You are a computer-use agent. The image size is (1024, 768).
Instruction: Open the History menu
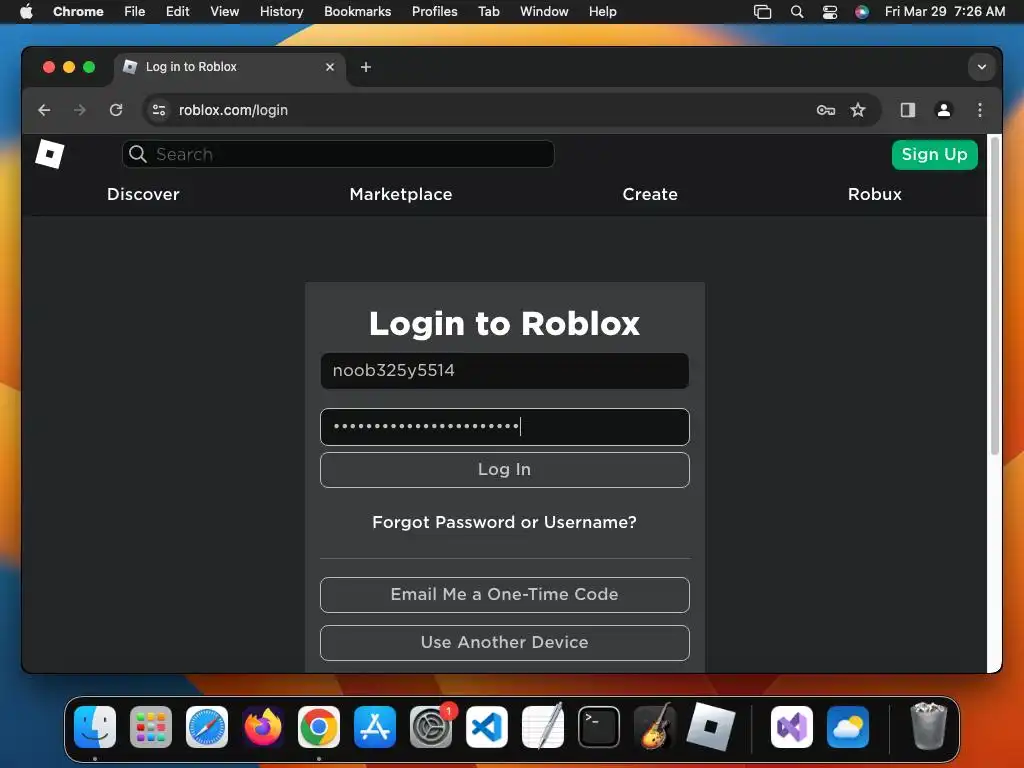point(281,11)
